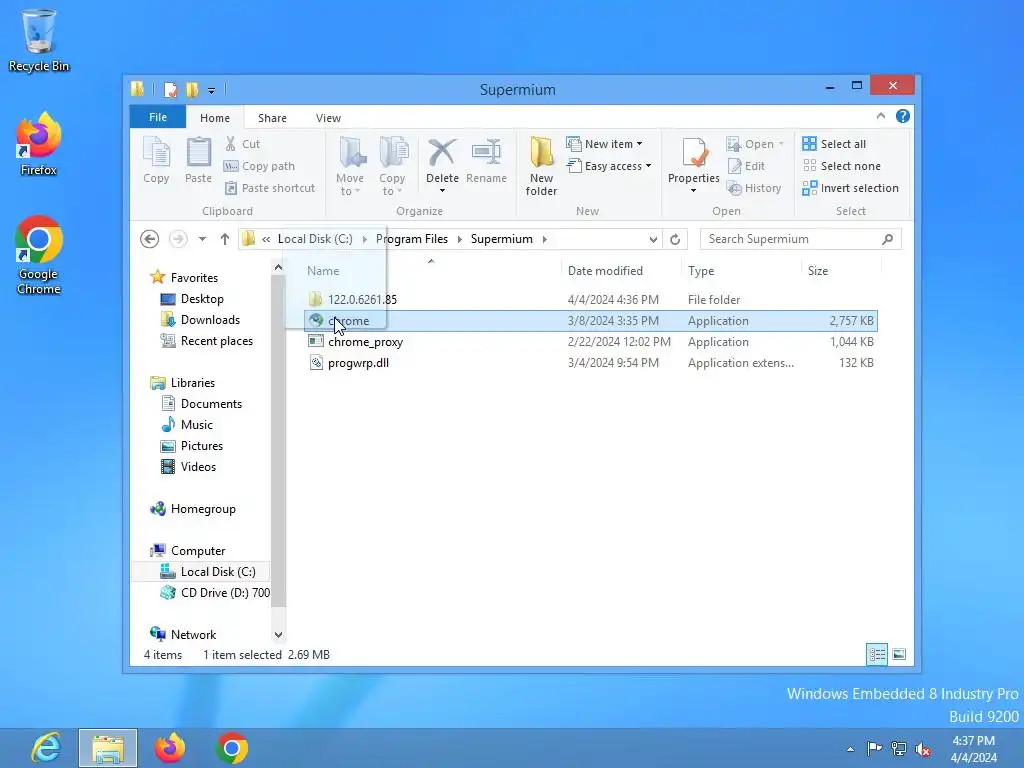Open the Move to menu
Image resolution: width=1024 pixels, height=768 pixels.
point(350,166)
